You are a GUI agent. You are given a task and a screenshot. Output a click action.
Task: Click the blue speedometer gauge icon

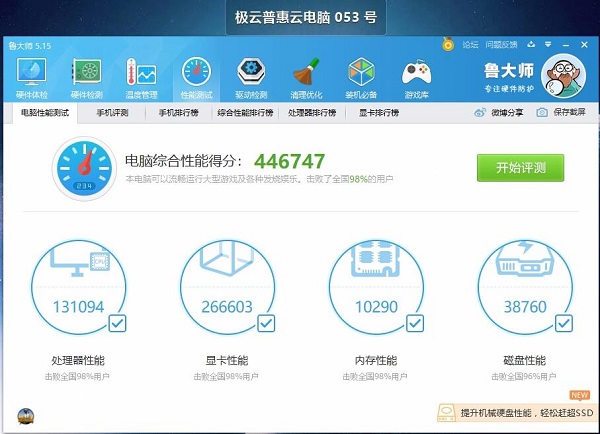(x=84, y=168)
